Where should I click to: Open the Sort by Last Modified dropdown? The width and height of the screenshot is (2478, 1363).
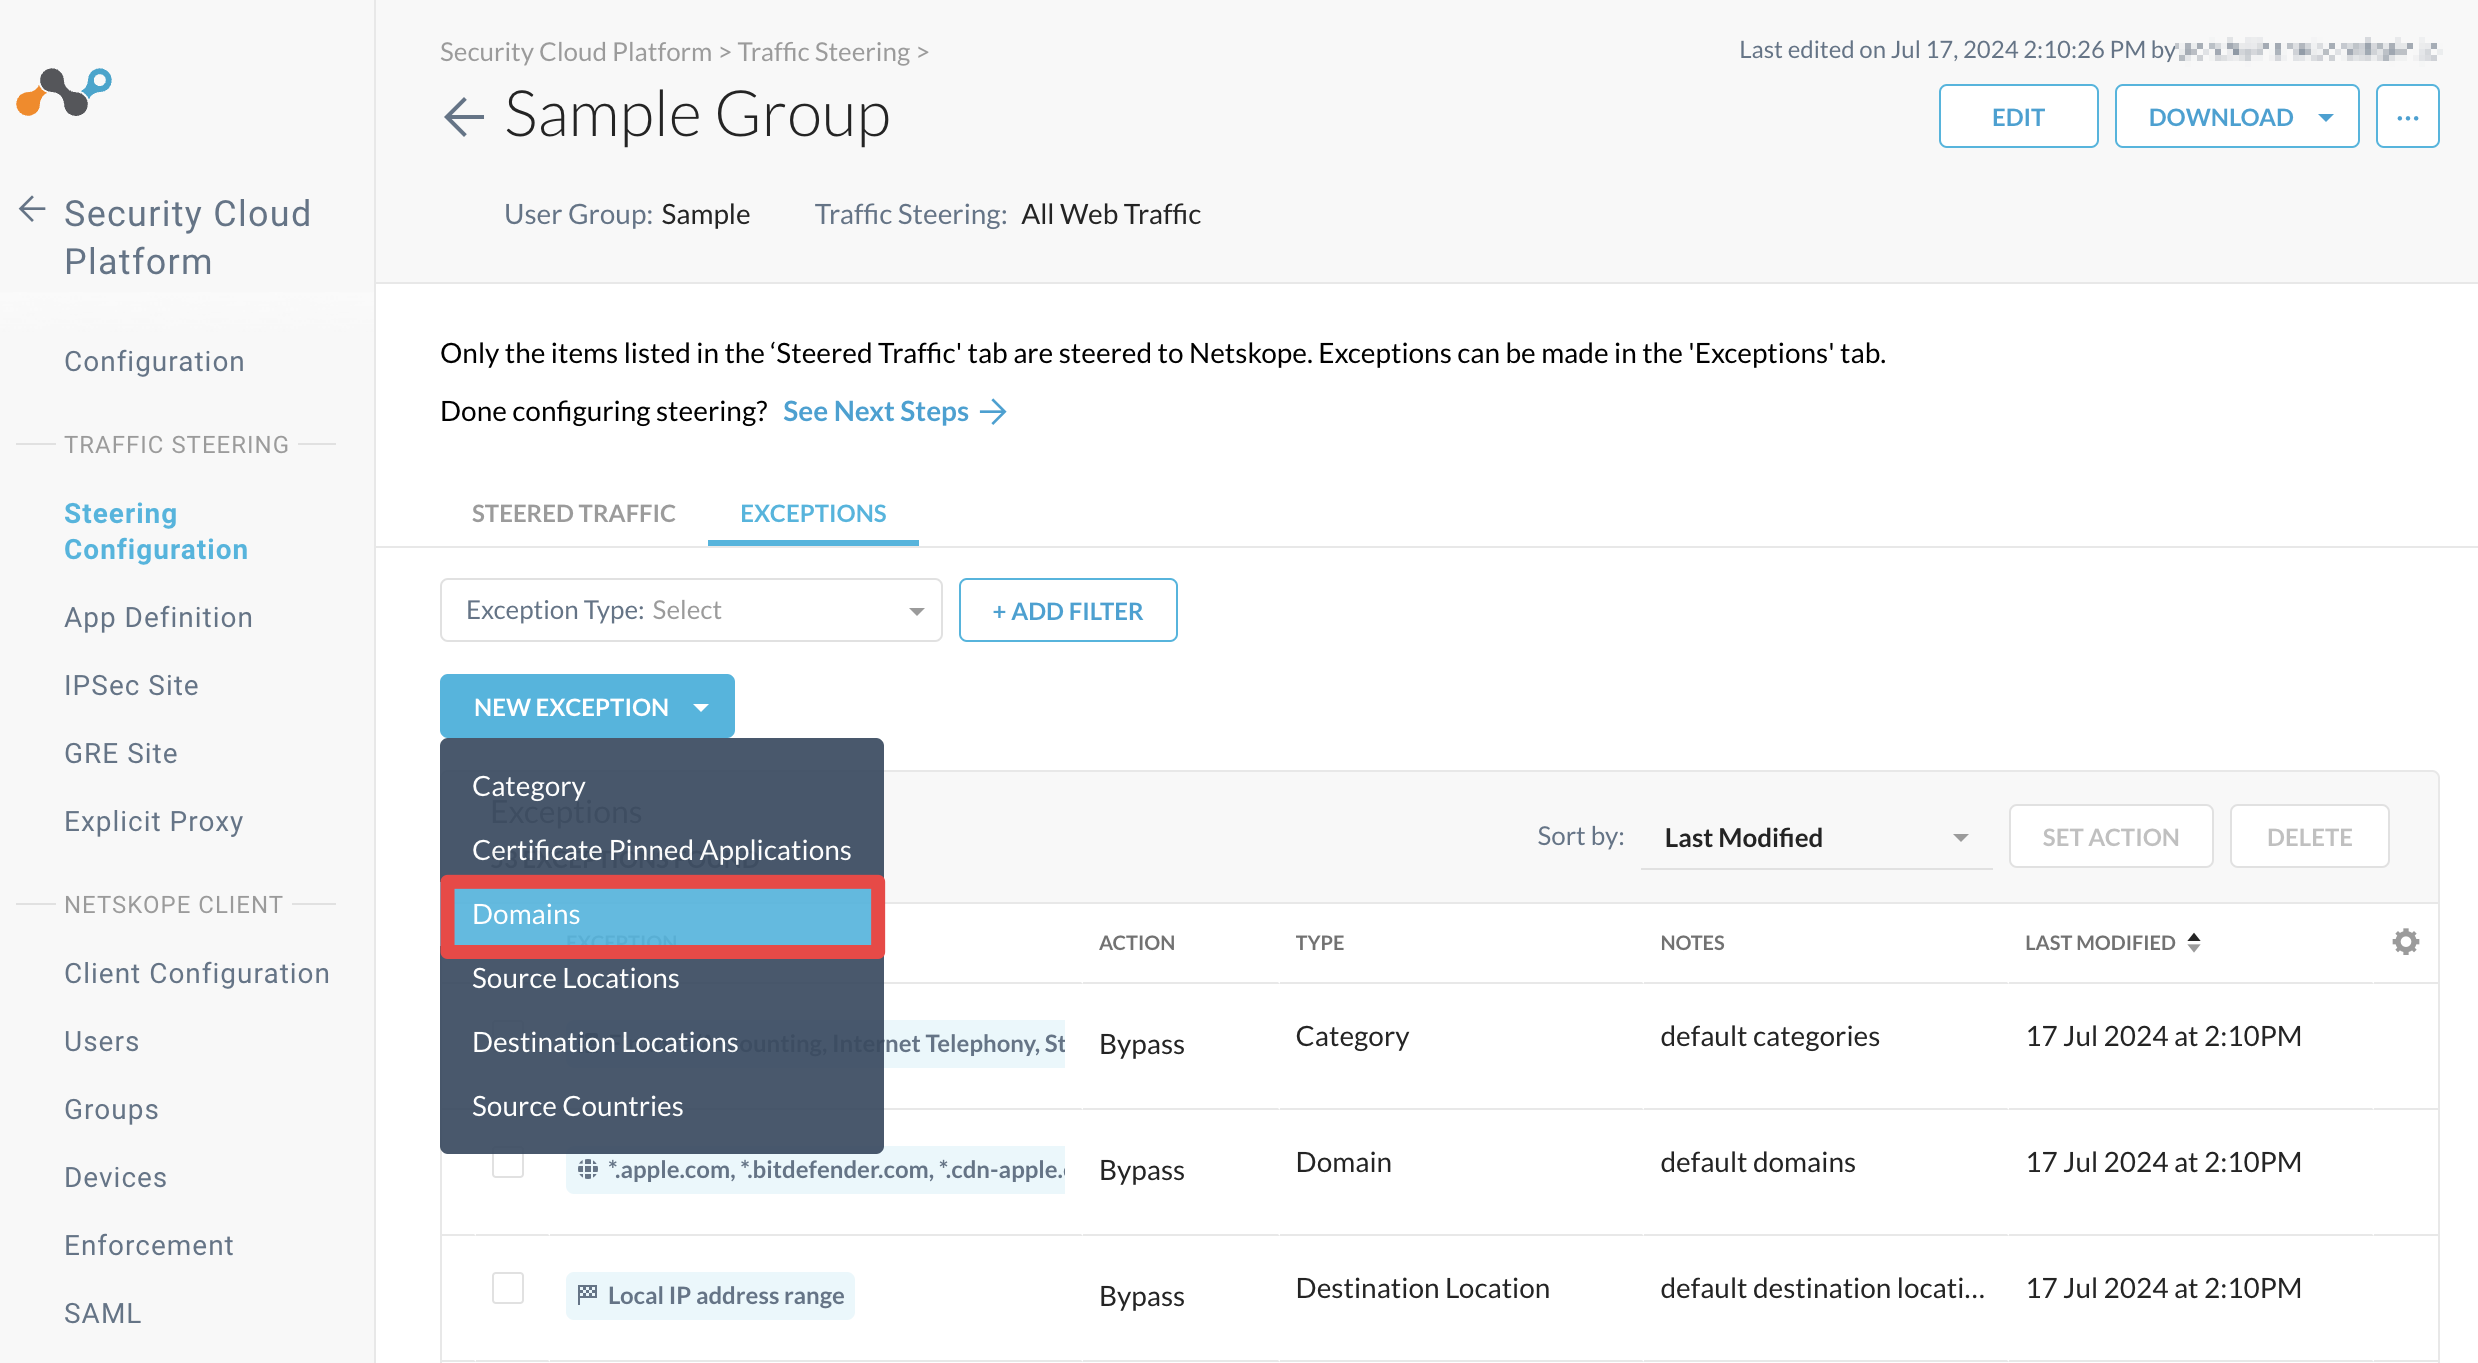point(1816,838)
